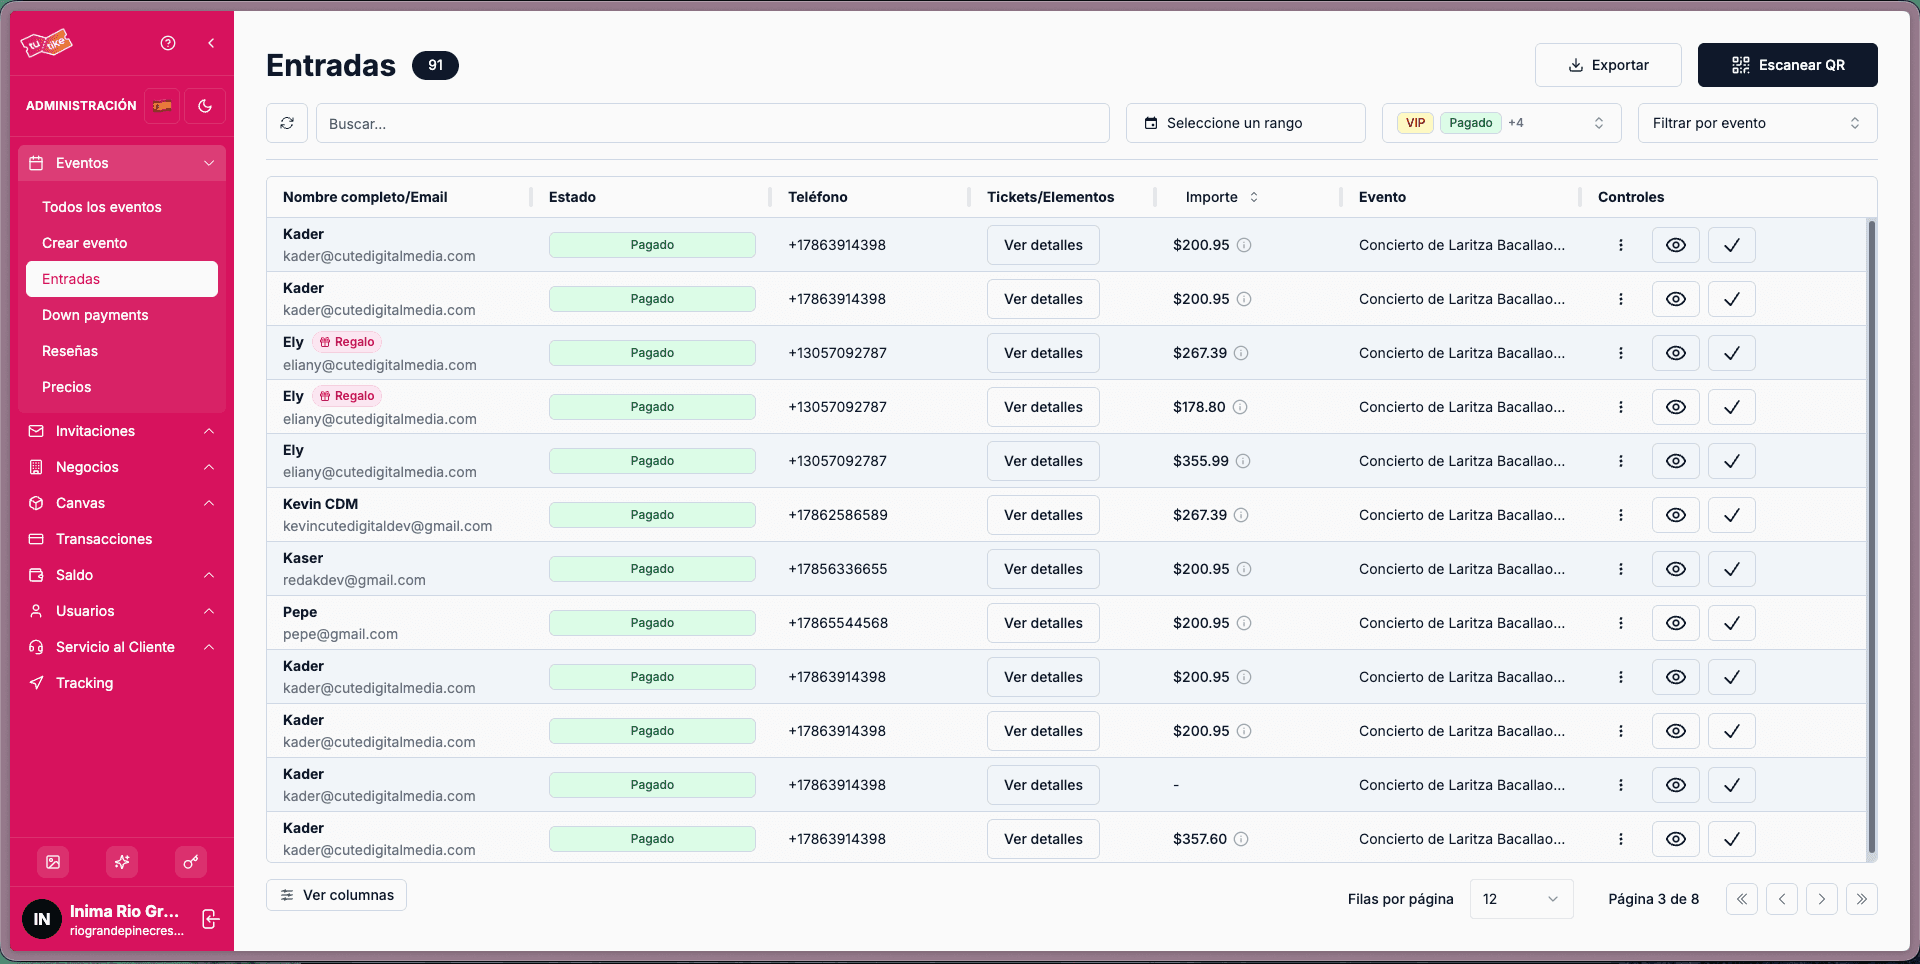This screenshot has height=964, width=1920.
Task: Click the table's vertical scrollbar
Action: [x=1871, y=537]
